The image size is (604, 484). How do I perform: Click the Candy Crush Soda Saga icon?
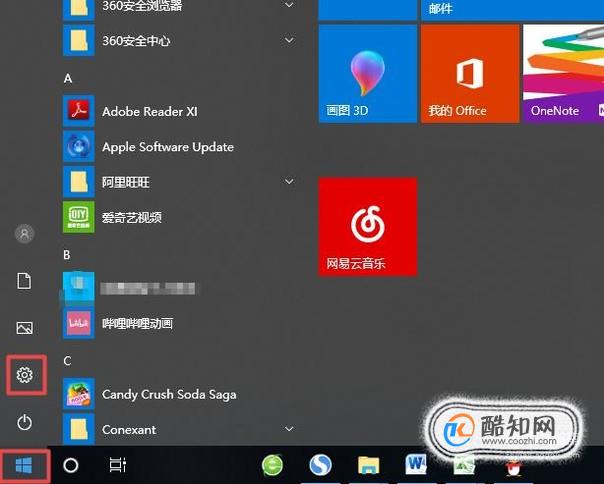pos(79,394)
